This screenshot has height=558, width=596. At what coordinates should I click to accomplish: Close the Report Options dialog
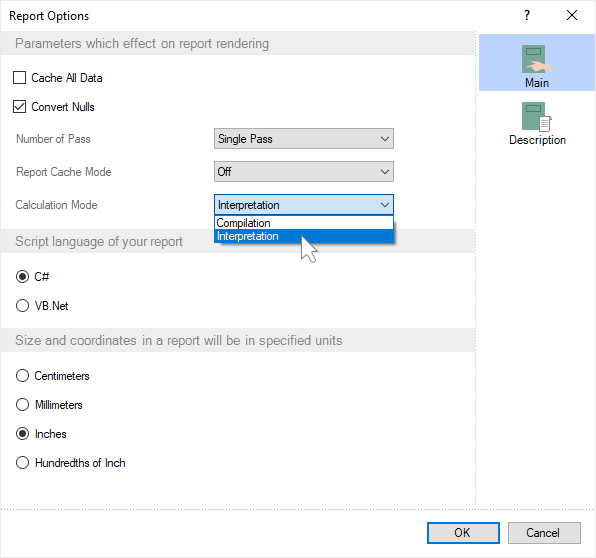click(x=572, y=16)
